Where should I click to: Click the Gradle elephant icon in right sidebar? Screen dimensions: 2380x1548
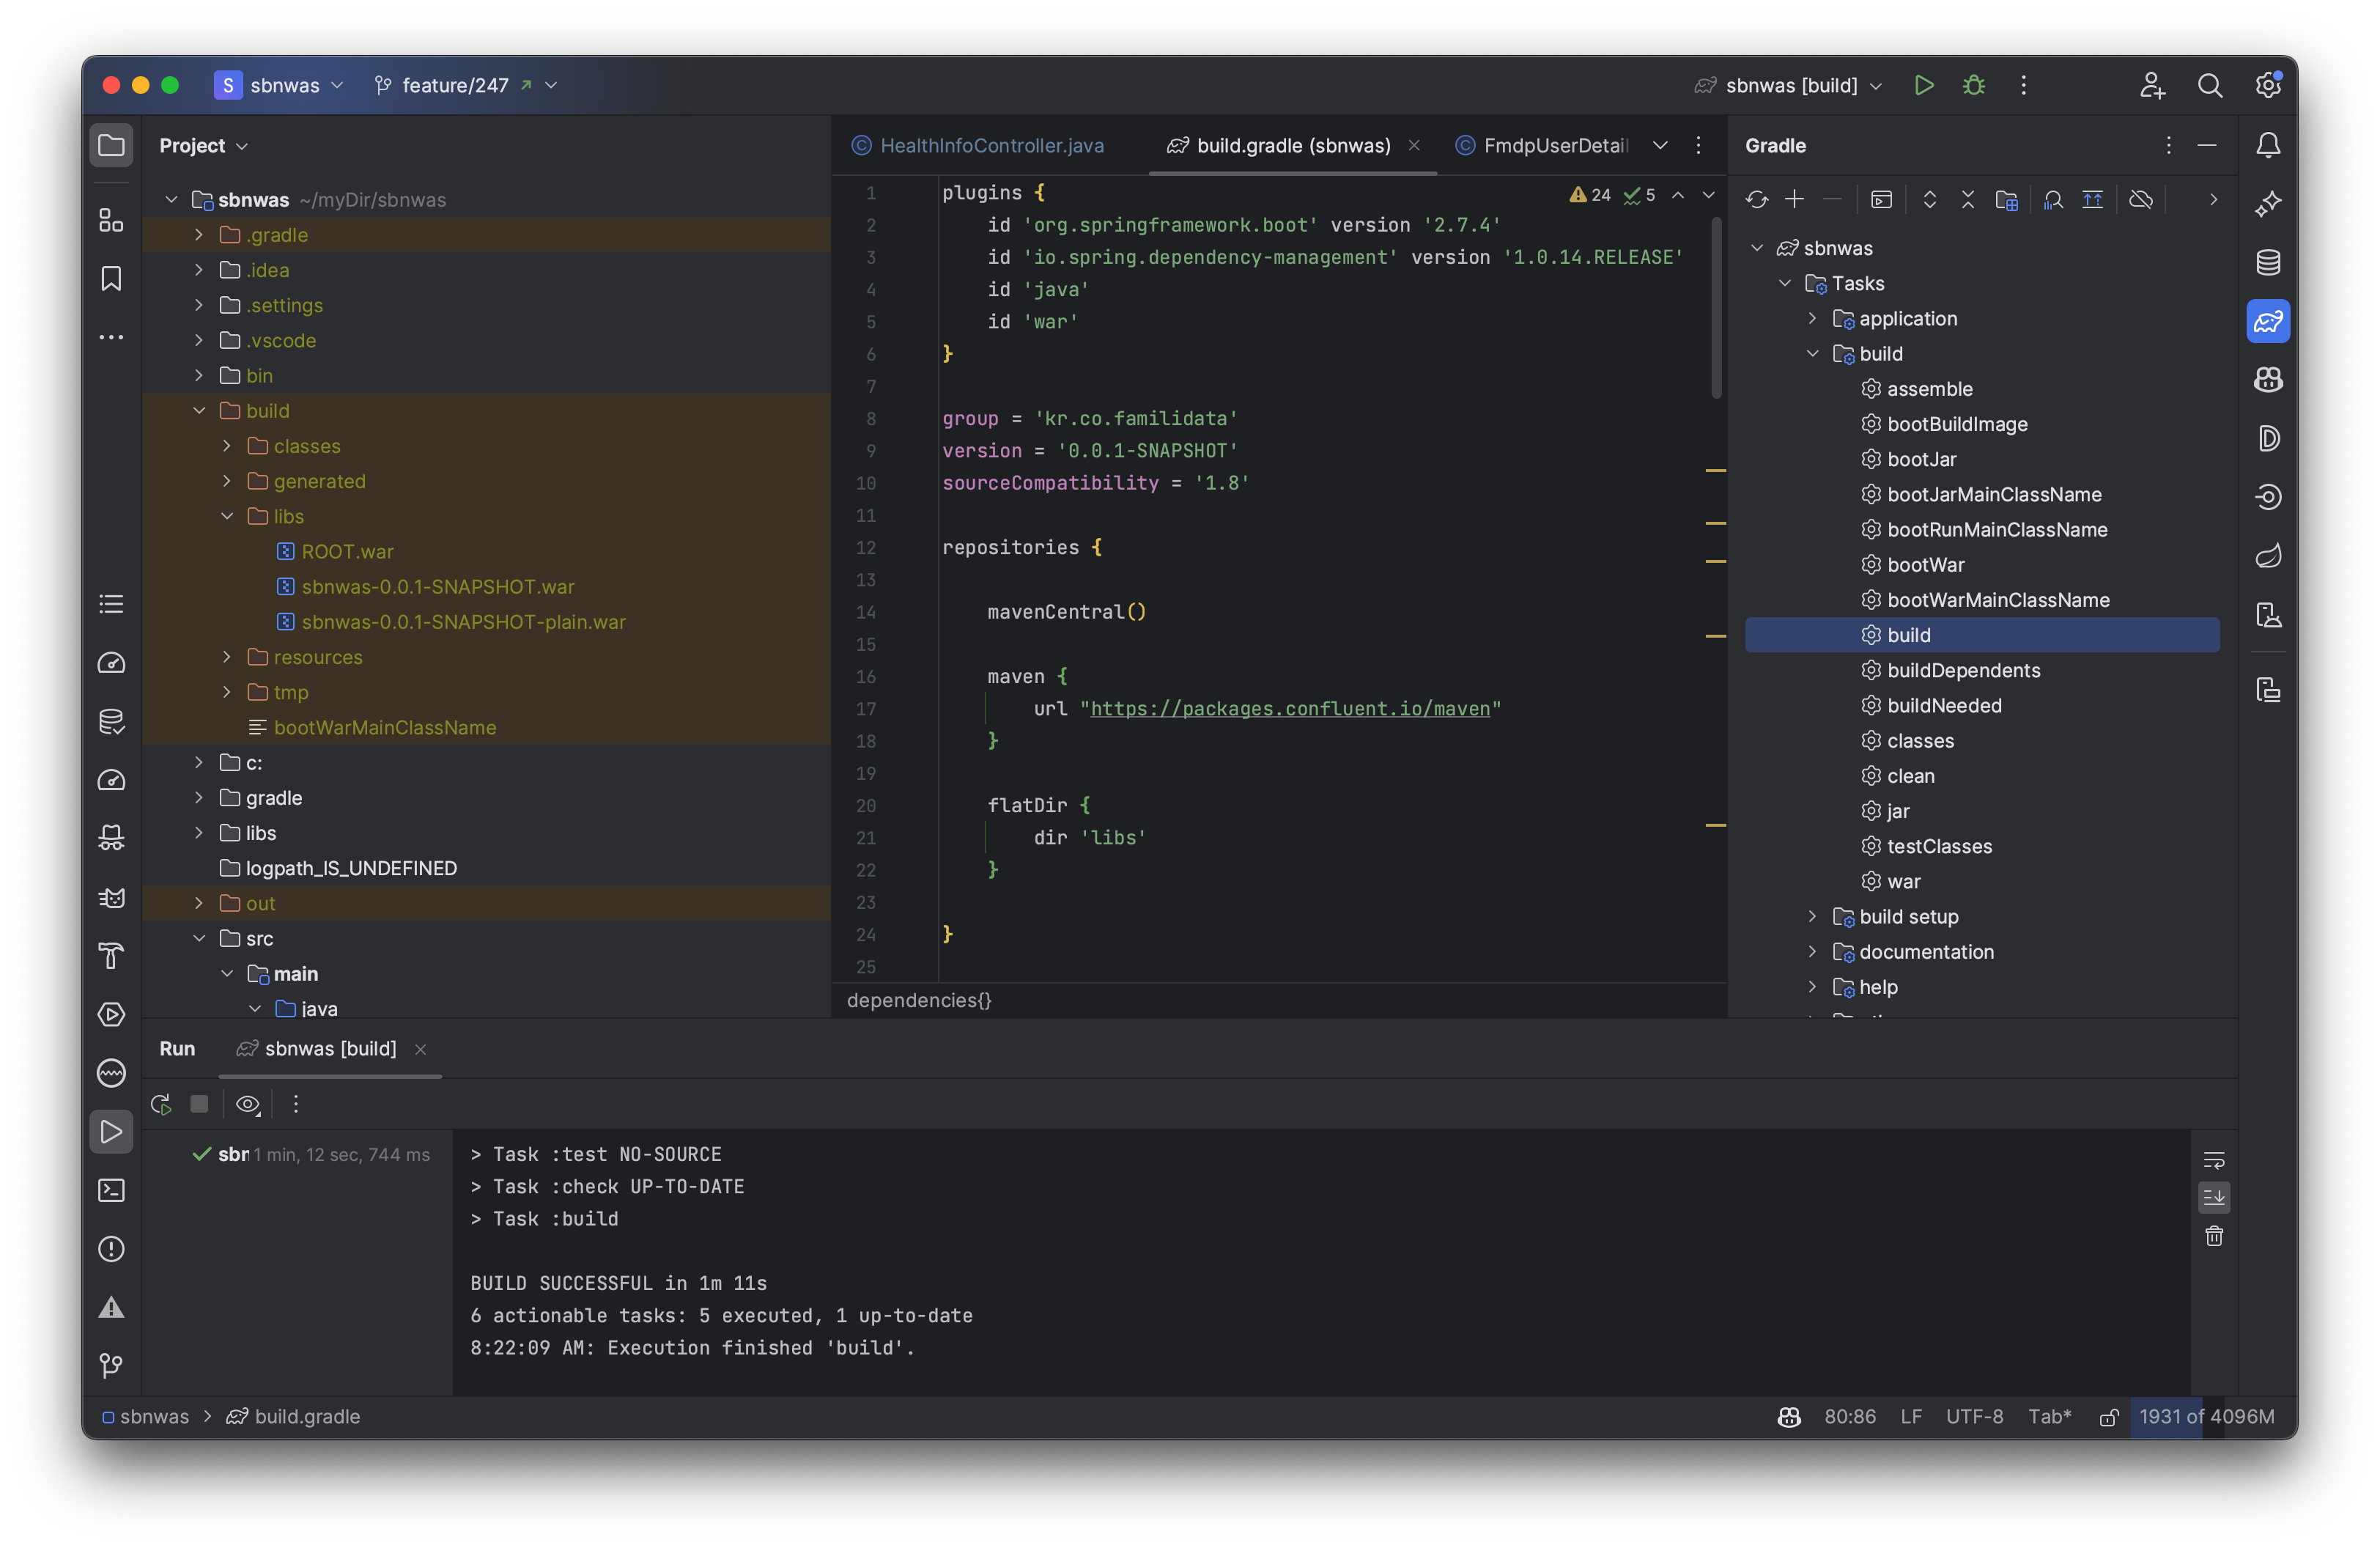2267,321
